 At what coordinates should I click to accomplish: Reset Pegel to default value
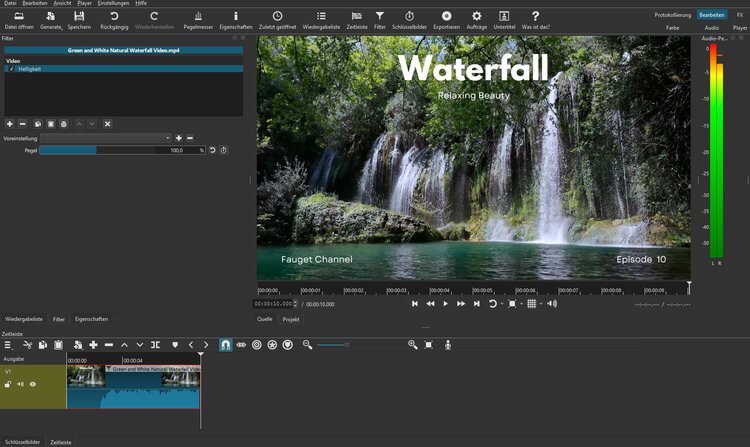(212, 150)
